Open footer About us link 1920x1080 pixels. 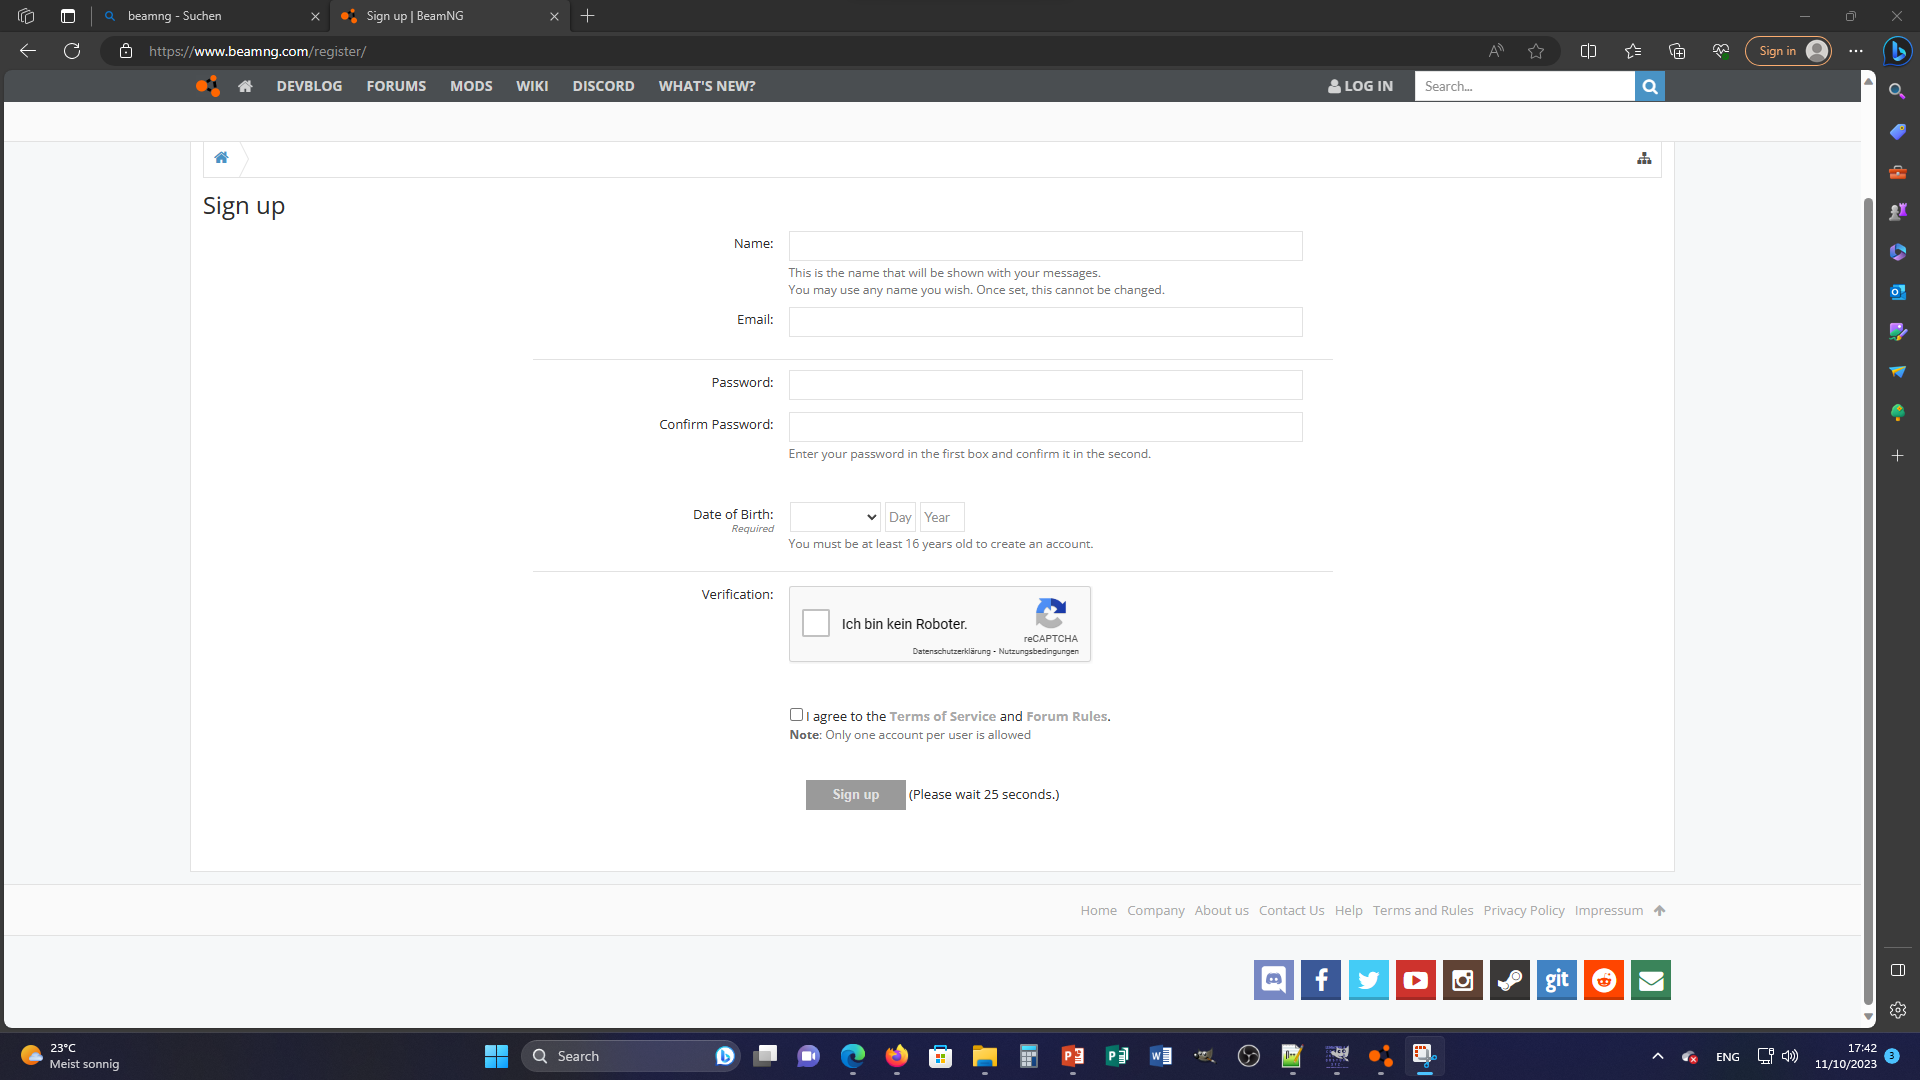pos(1221,910)
